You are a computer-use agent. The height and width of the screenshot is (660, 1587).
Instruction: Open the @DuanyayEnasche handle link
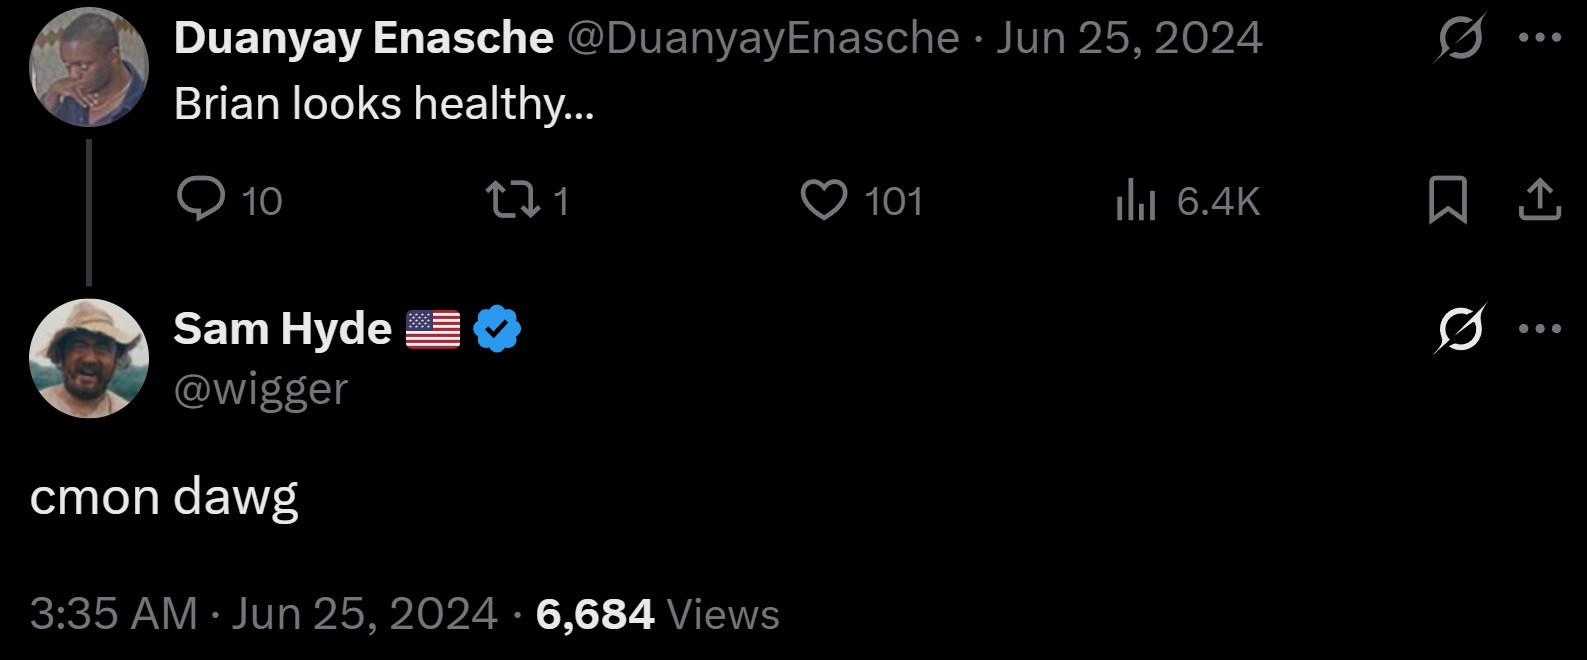tap(764, 38)
